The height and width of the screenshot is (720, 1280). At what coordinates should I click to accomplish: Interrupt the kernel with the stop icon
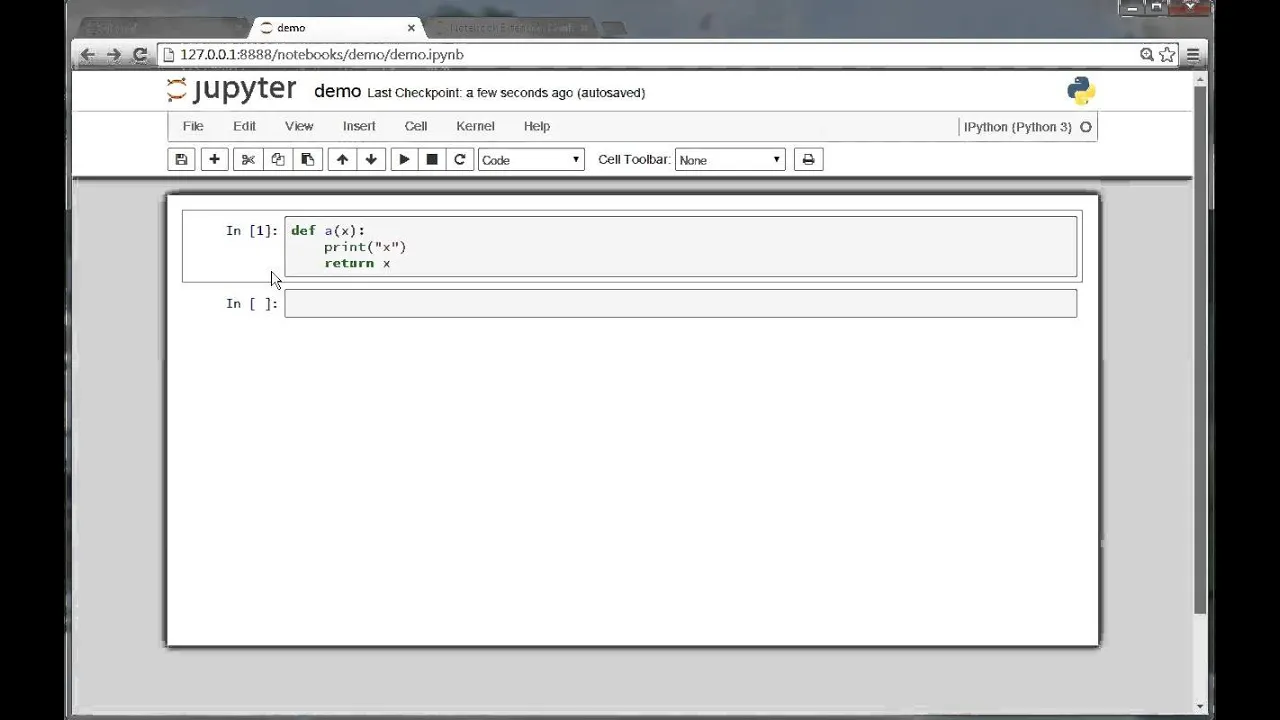[432, 159]
